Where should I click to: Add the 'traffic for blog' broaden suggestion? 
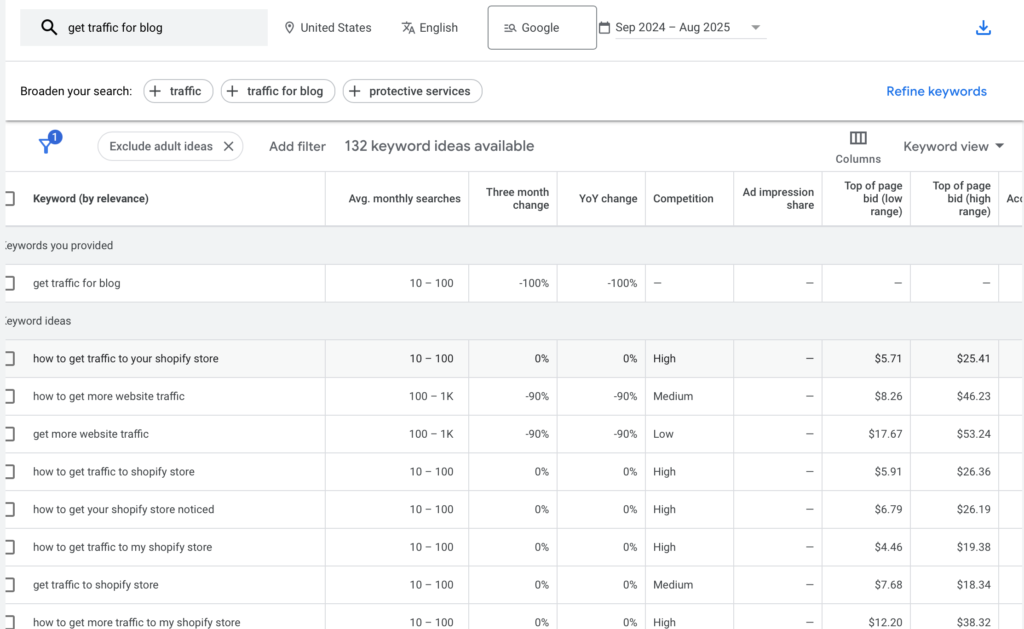[x=278, y=91]
